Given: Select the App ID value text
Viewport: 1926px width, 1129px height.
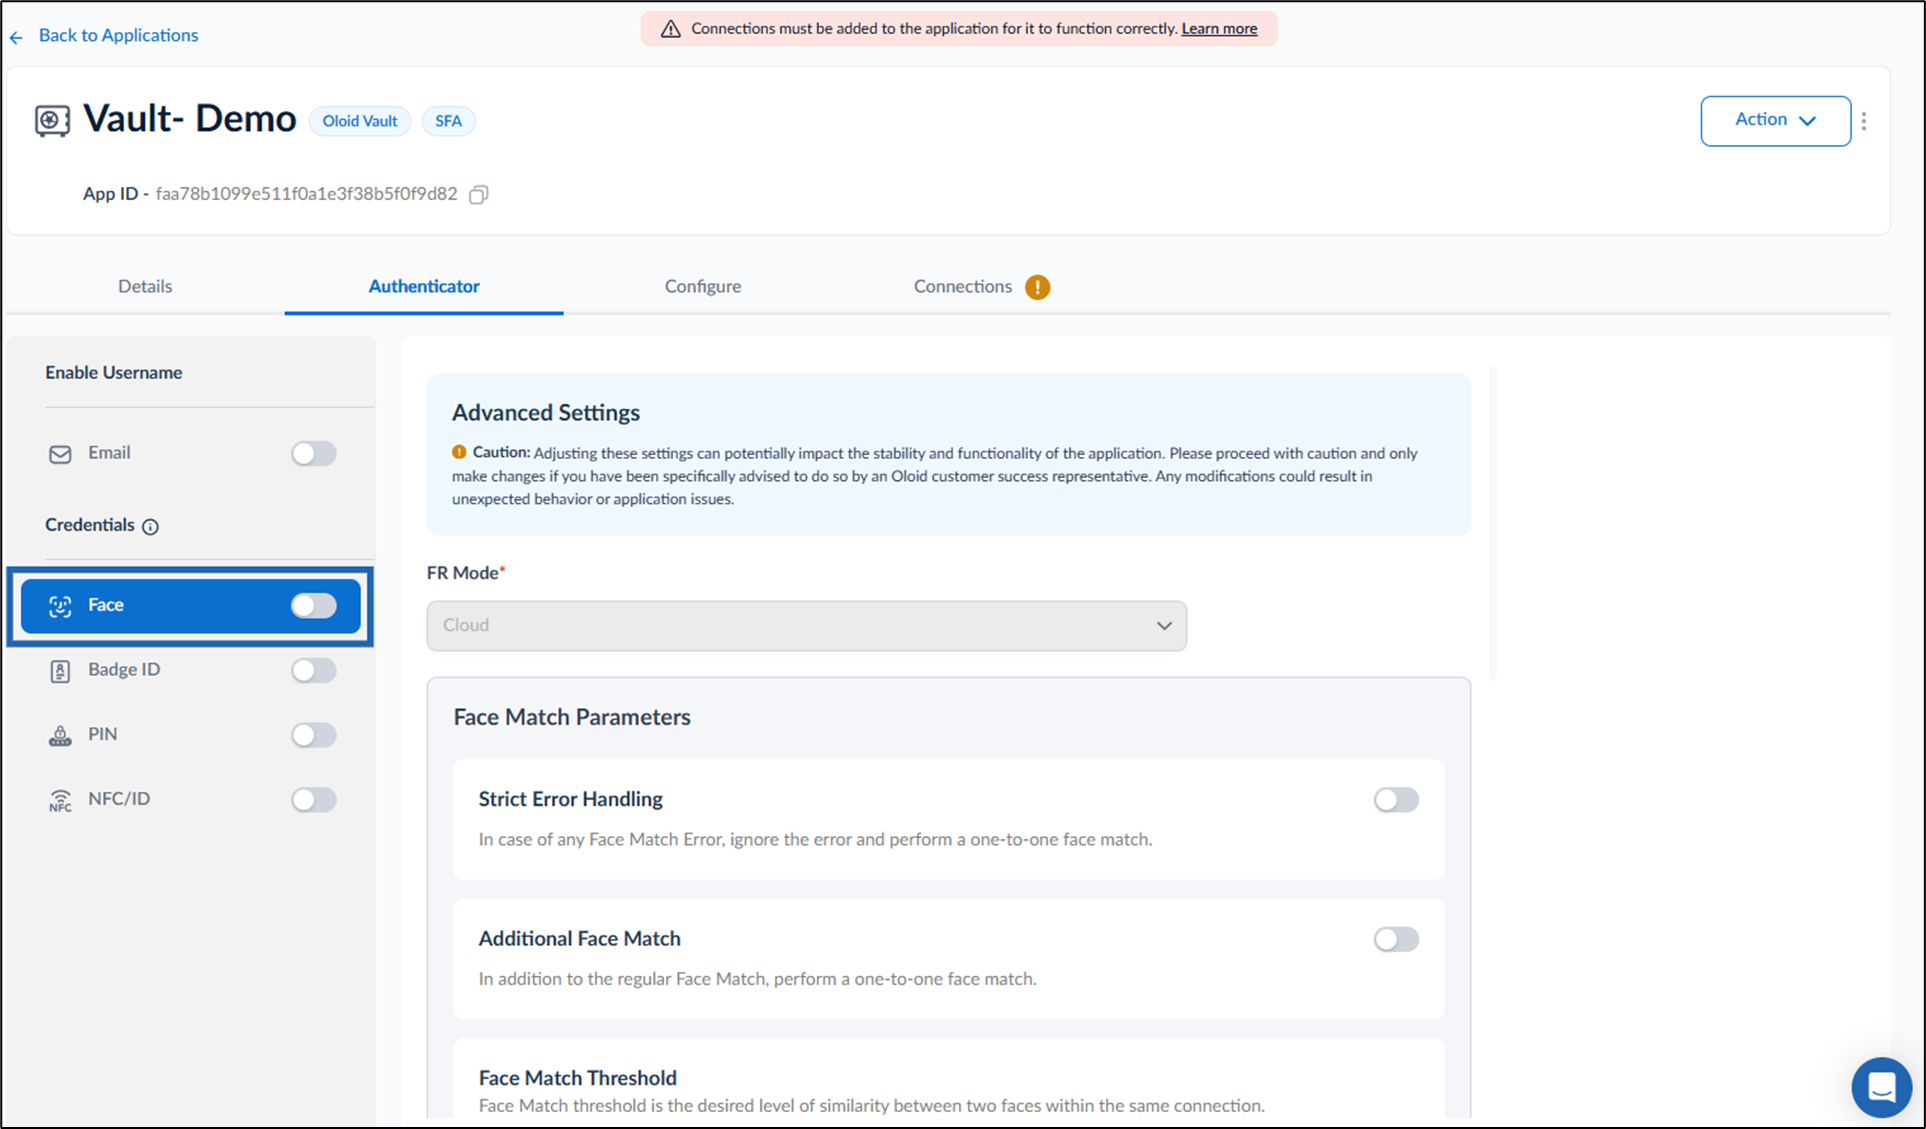Looking at the screenshot, I should [306, 194].
